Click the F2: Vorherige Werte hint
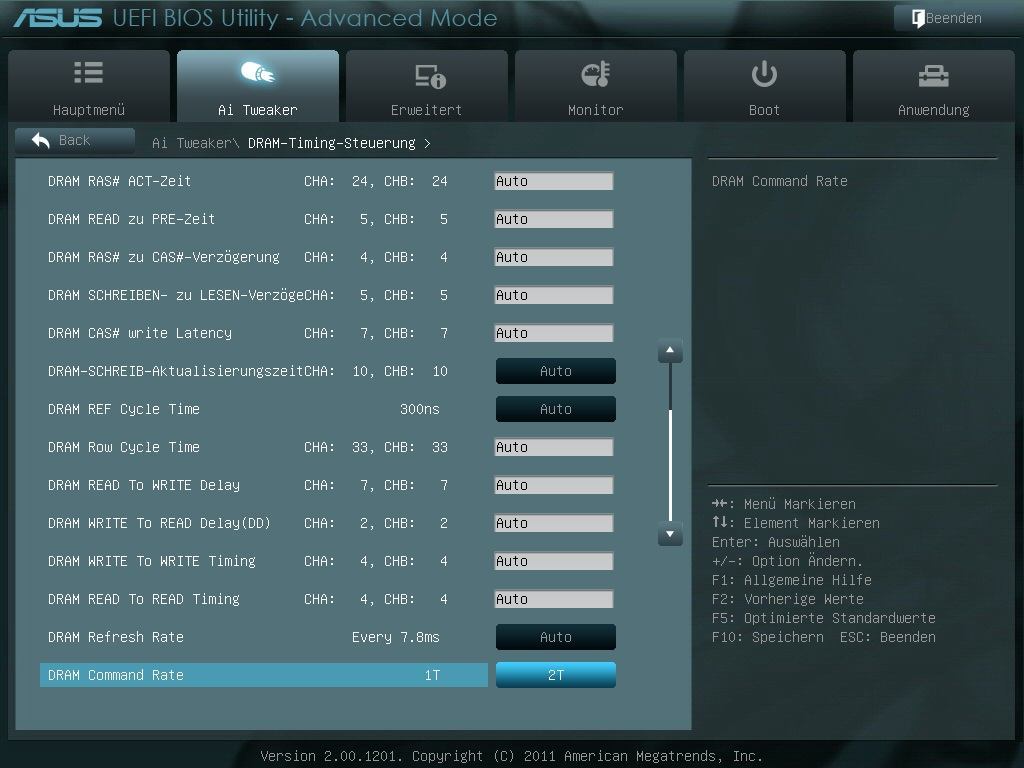 (x=788, y=599)
